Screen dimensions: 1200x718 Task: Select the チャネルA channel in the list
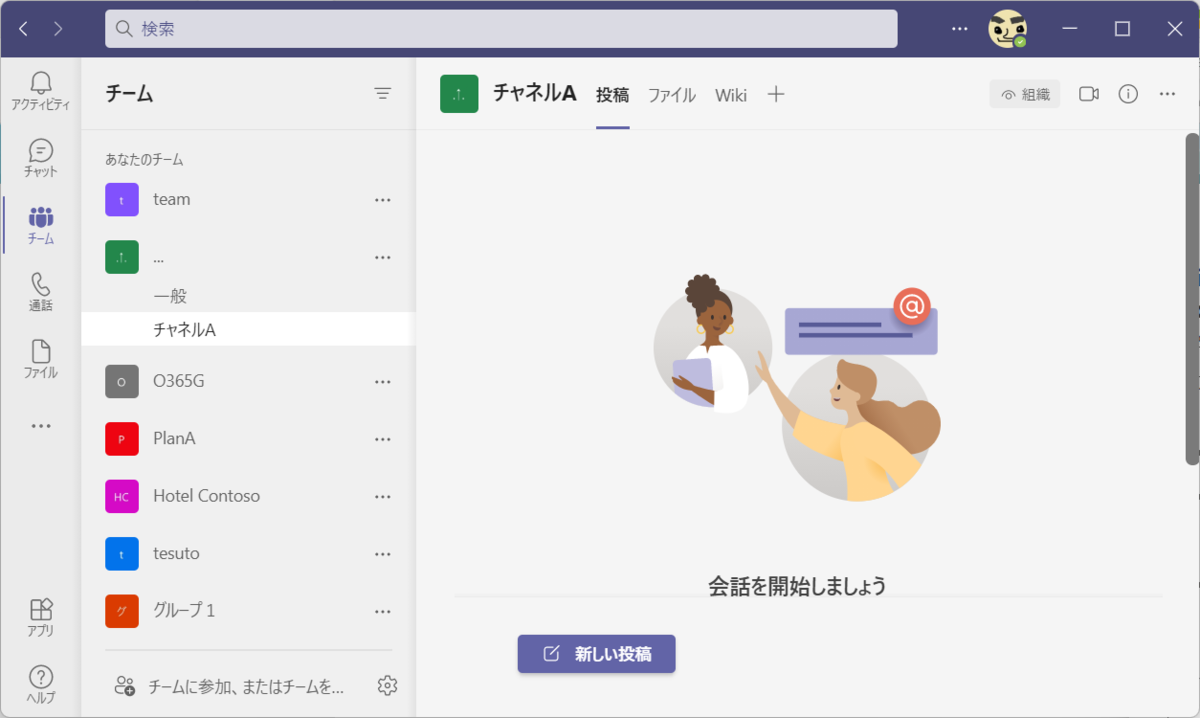(248, 329)
